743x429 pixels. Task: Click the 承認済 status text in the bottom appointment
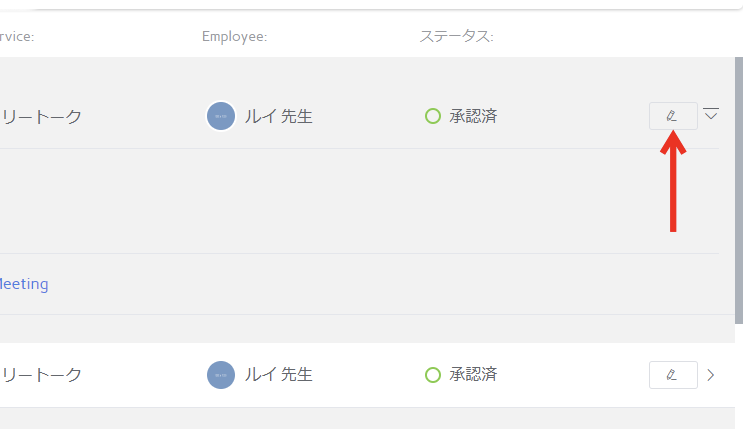coord(473,374)
